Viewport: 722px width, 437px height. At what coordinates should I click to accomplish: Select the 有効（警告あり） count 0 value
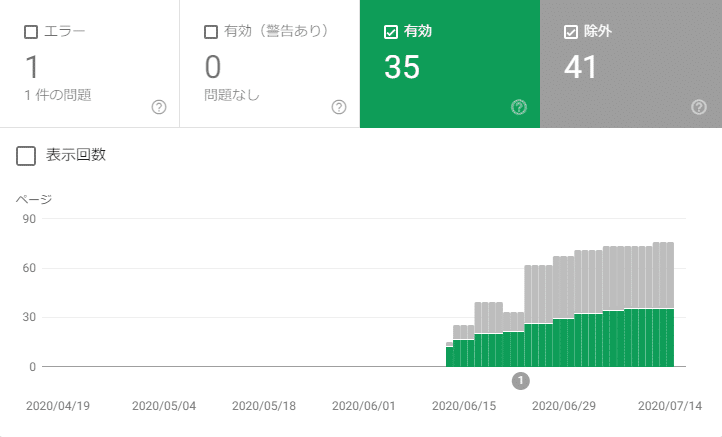[x=213, y=67]
